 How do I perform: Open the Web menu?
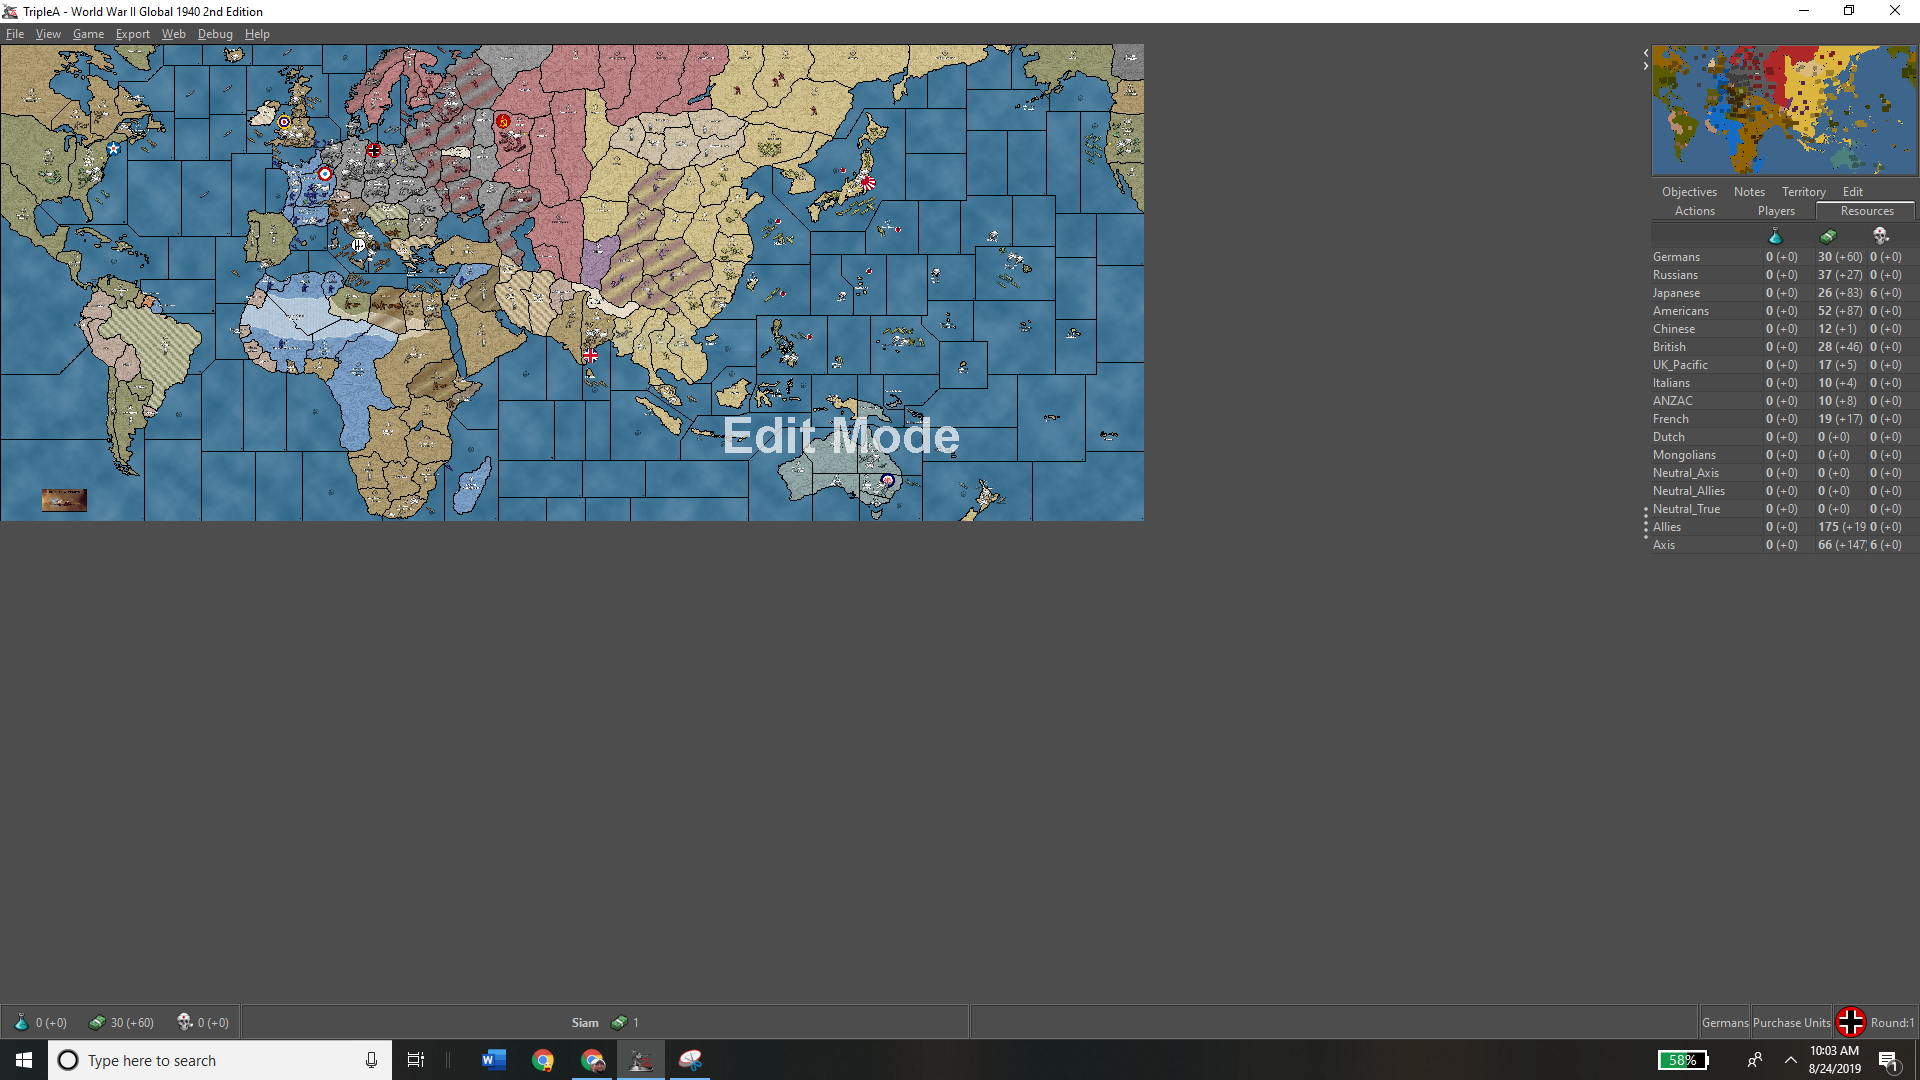pos(173,34)
